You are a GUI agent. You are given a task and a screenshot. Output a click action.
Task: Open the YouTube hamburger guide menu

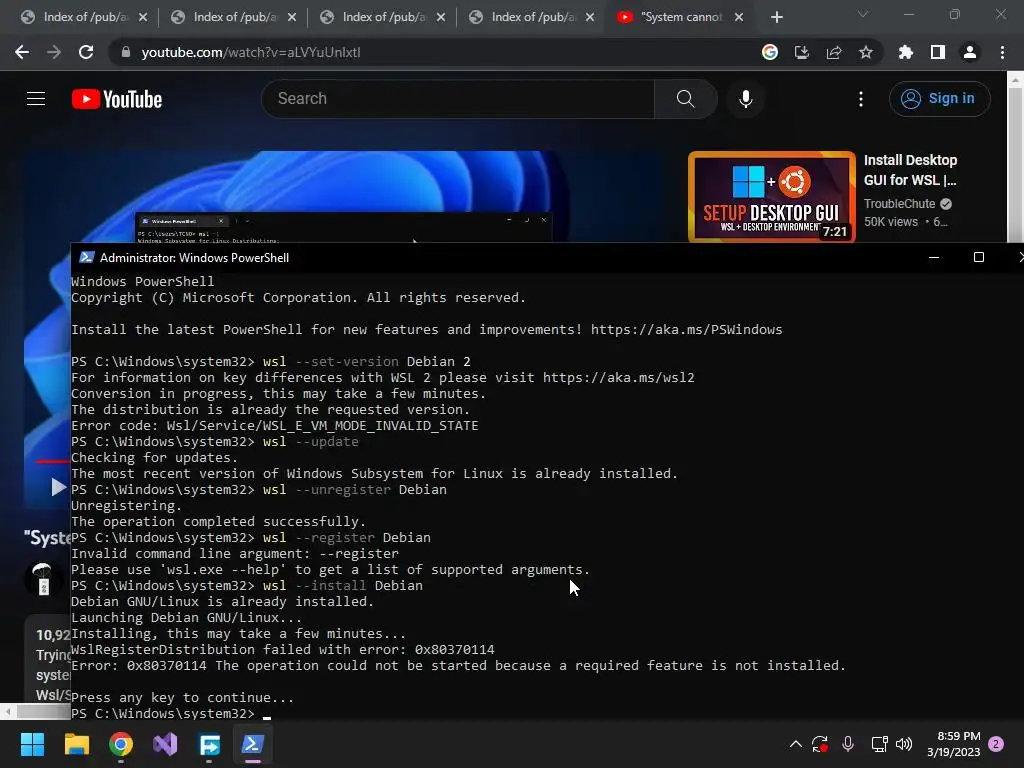[36, 99]
